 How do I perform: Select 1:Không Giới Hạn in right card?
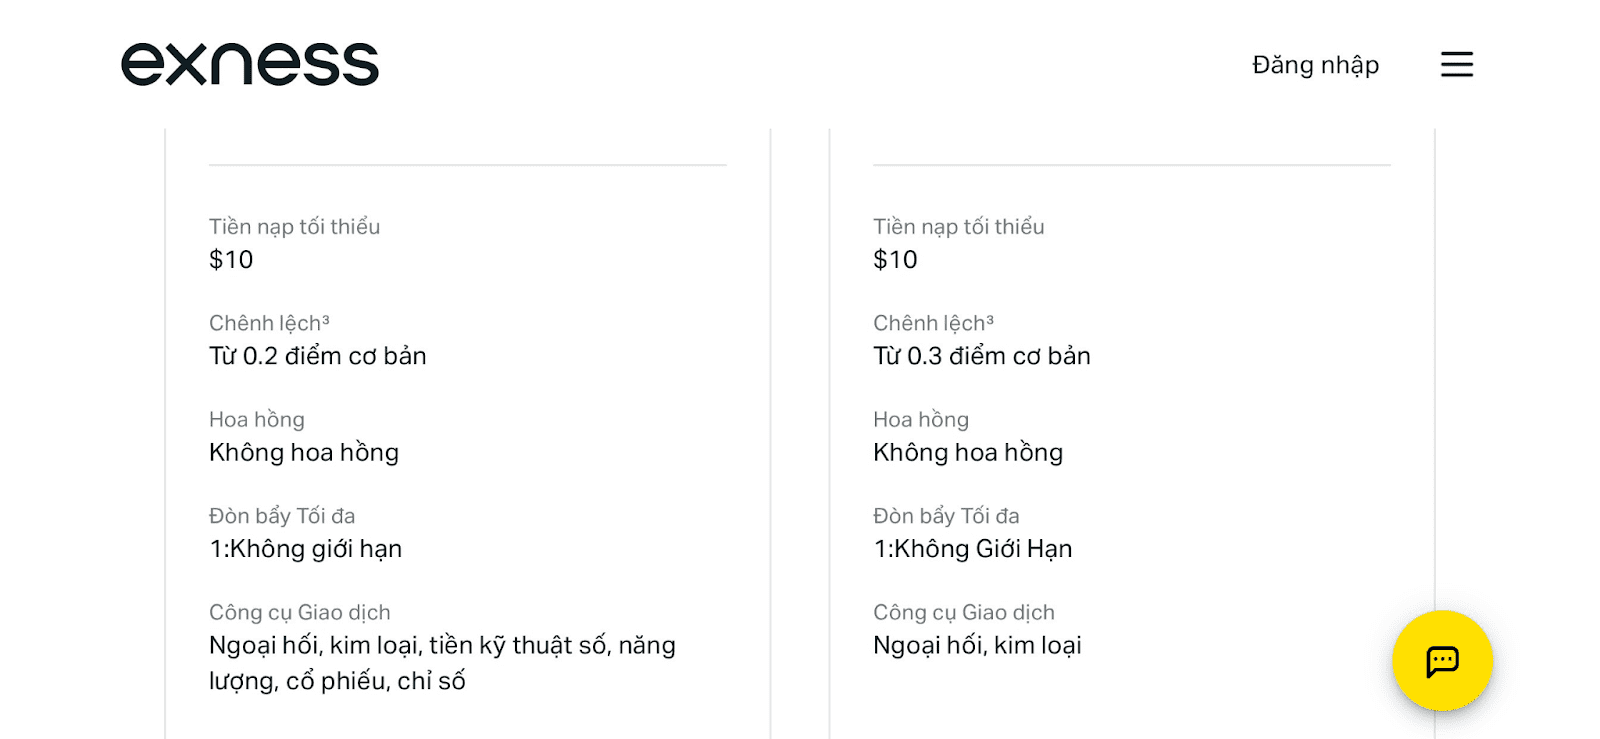coord(972,548)
